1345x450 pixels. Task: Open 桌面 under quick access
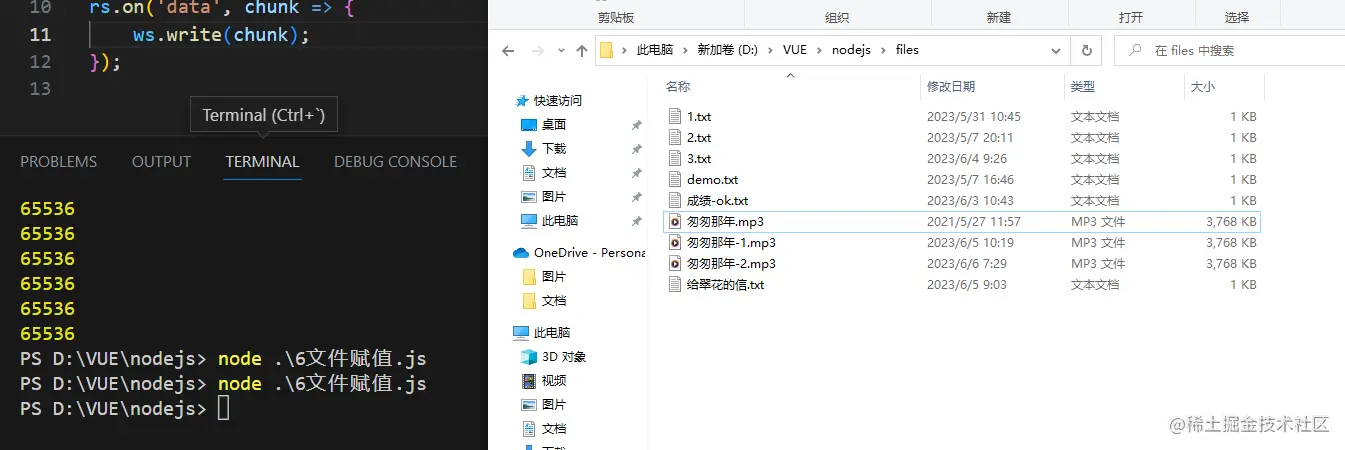[553, 124]
